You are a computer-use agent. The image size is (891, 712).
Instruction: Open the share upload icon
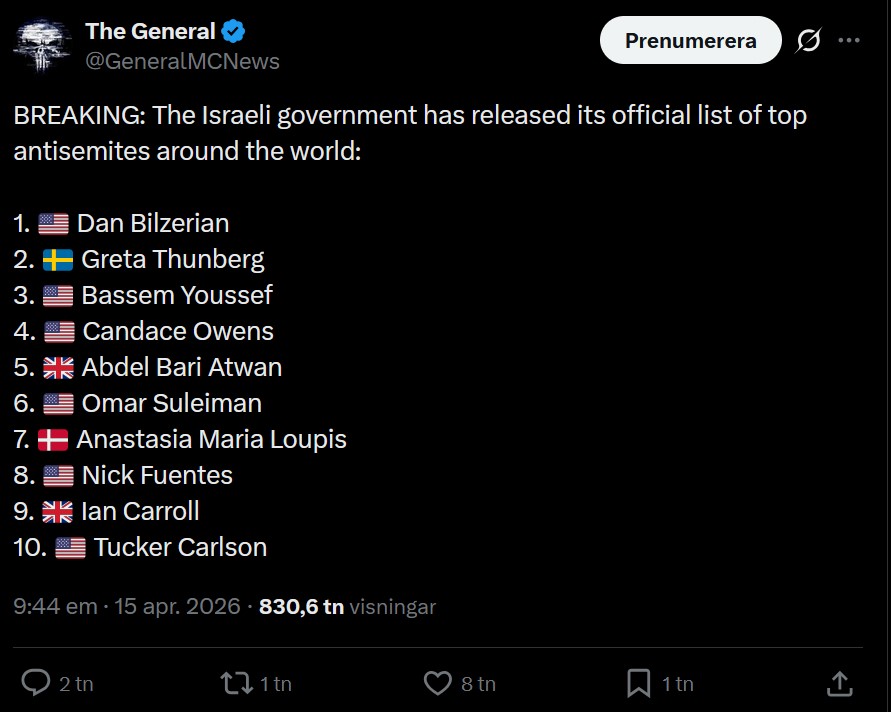pyautogui.click(x=840, y=683)
